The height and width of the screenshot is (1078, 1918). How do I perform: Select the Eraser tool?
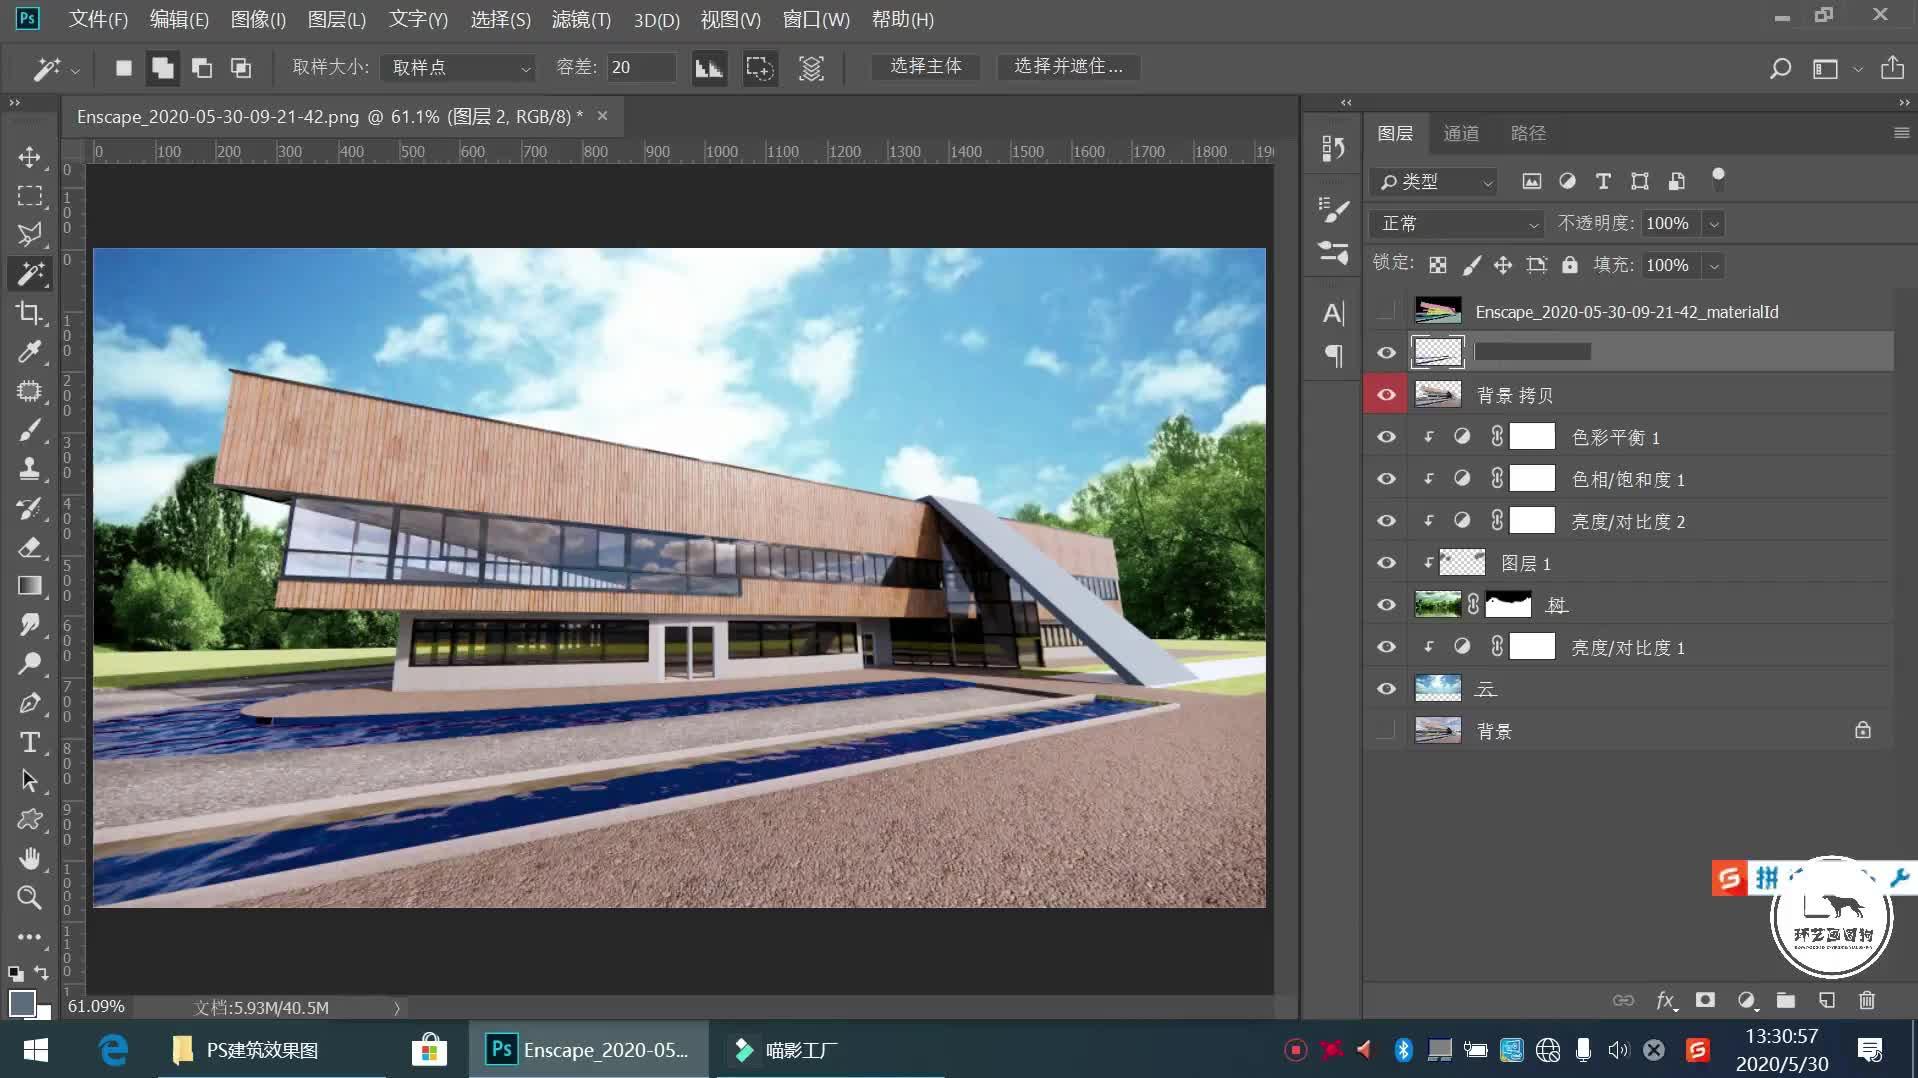point(29,547)
